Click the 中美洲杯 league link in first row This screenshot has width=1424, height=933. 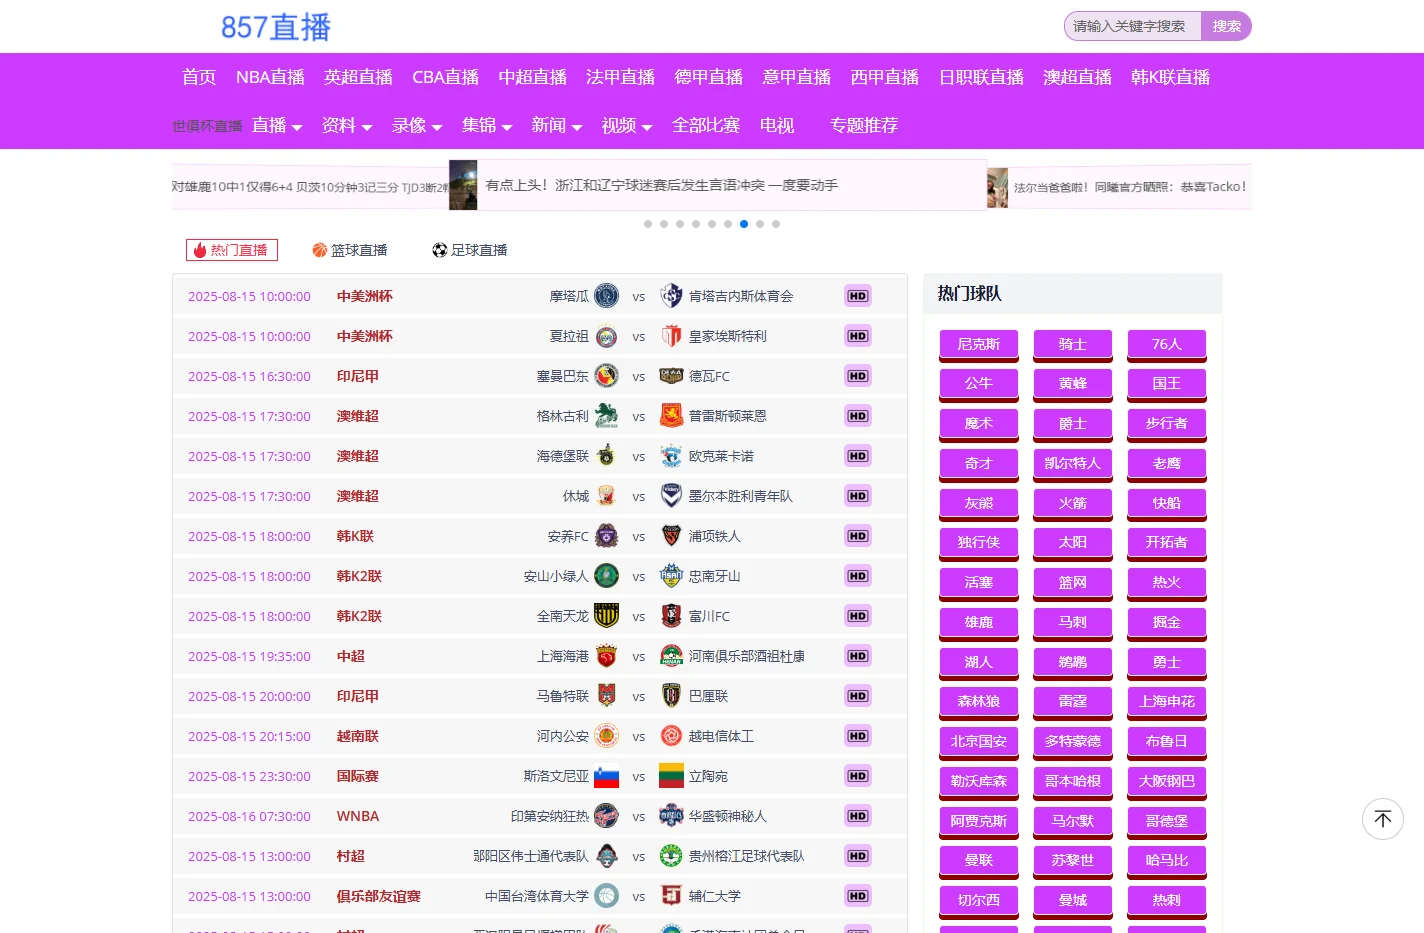pos(365,296)
